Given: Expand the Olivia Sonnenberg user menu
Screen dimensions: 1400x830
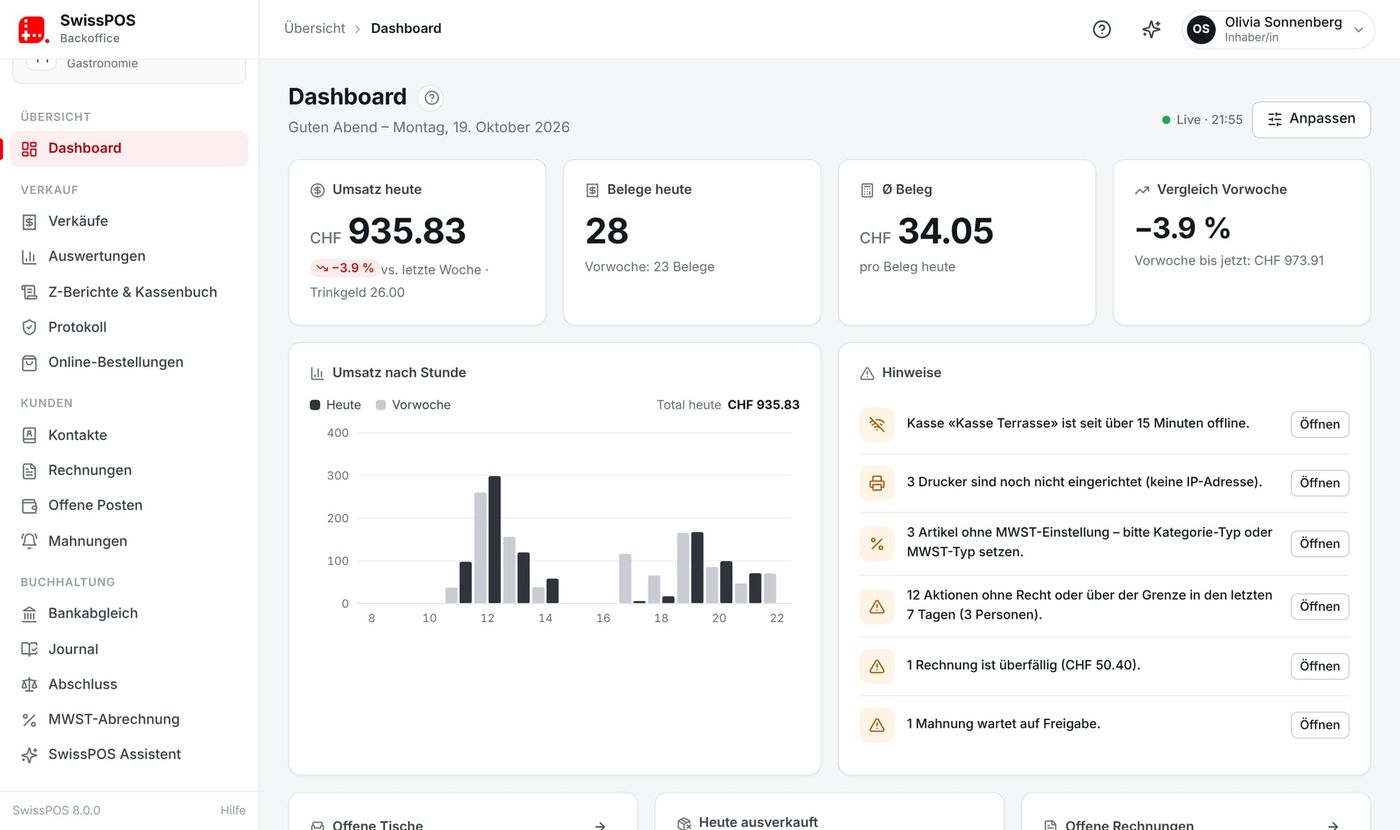Looking at the screenshot, I should [1278, 29].
